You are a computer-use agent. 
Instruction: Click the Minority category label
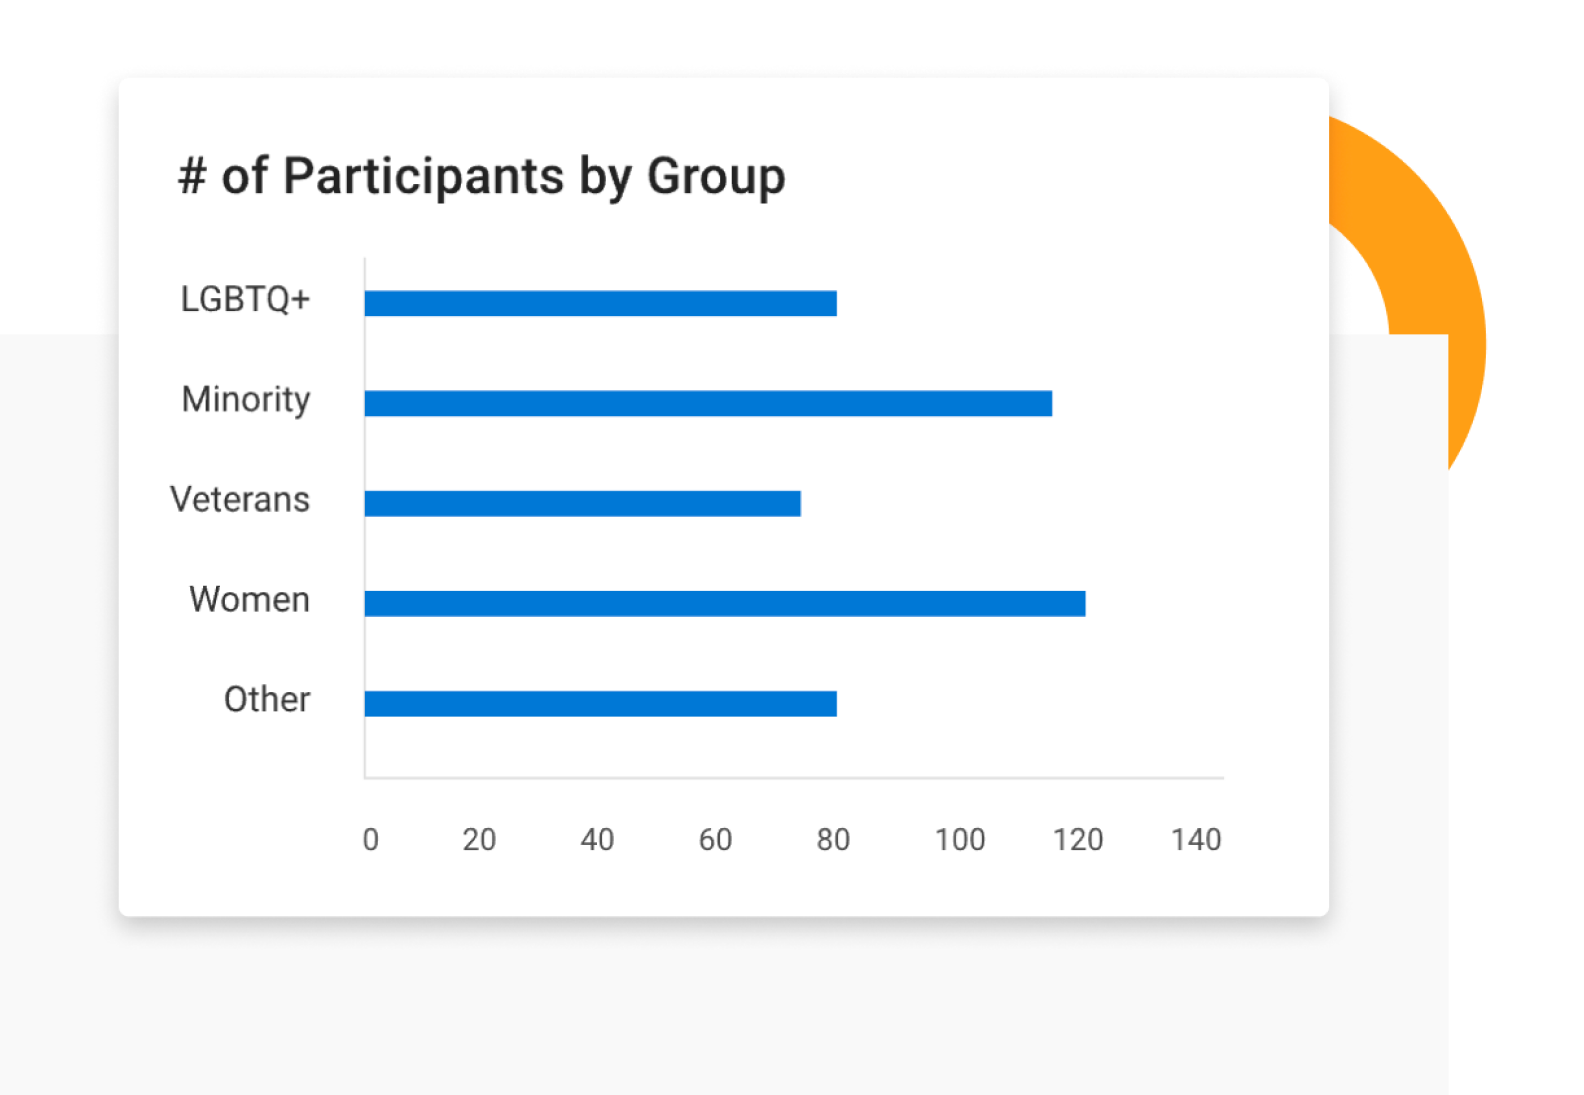point(246,400)
